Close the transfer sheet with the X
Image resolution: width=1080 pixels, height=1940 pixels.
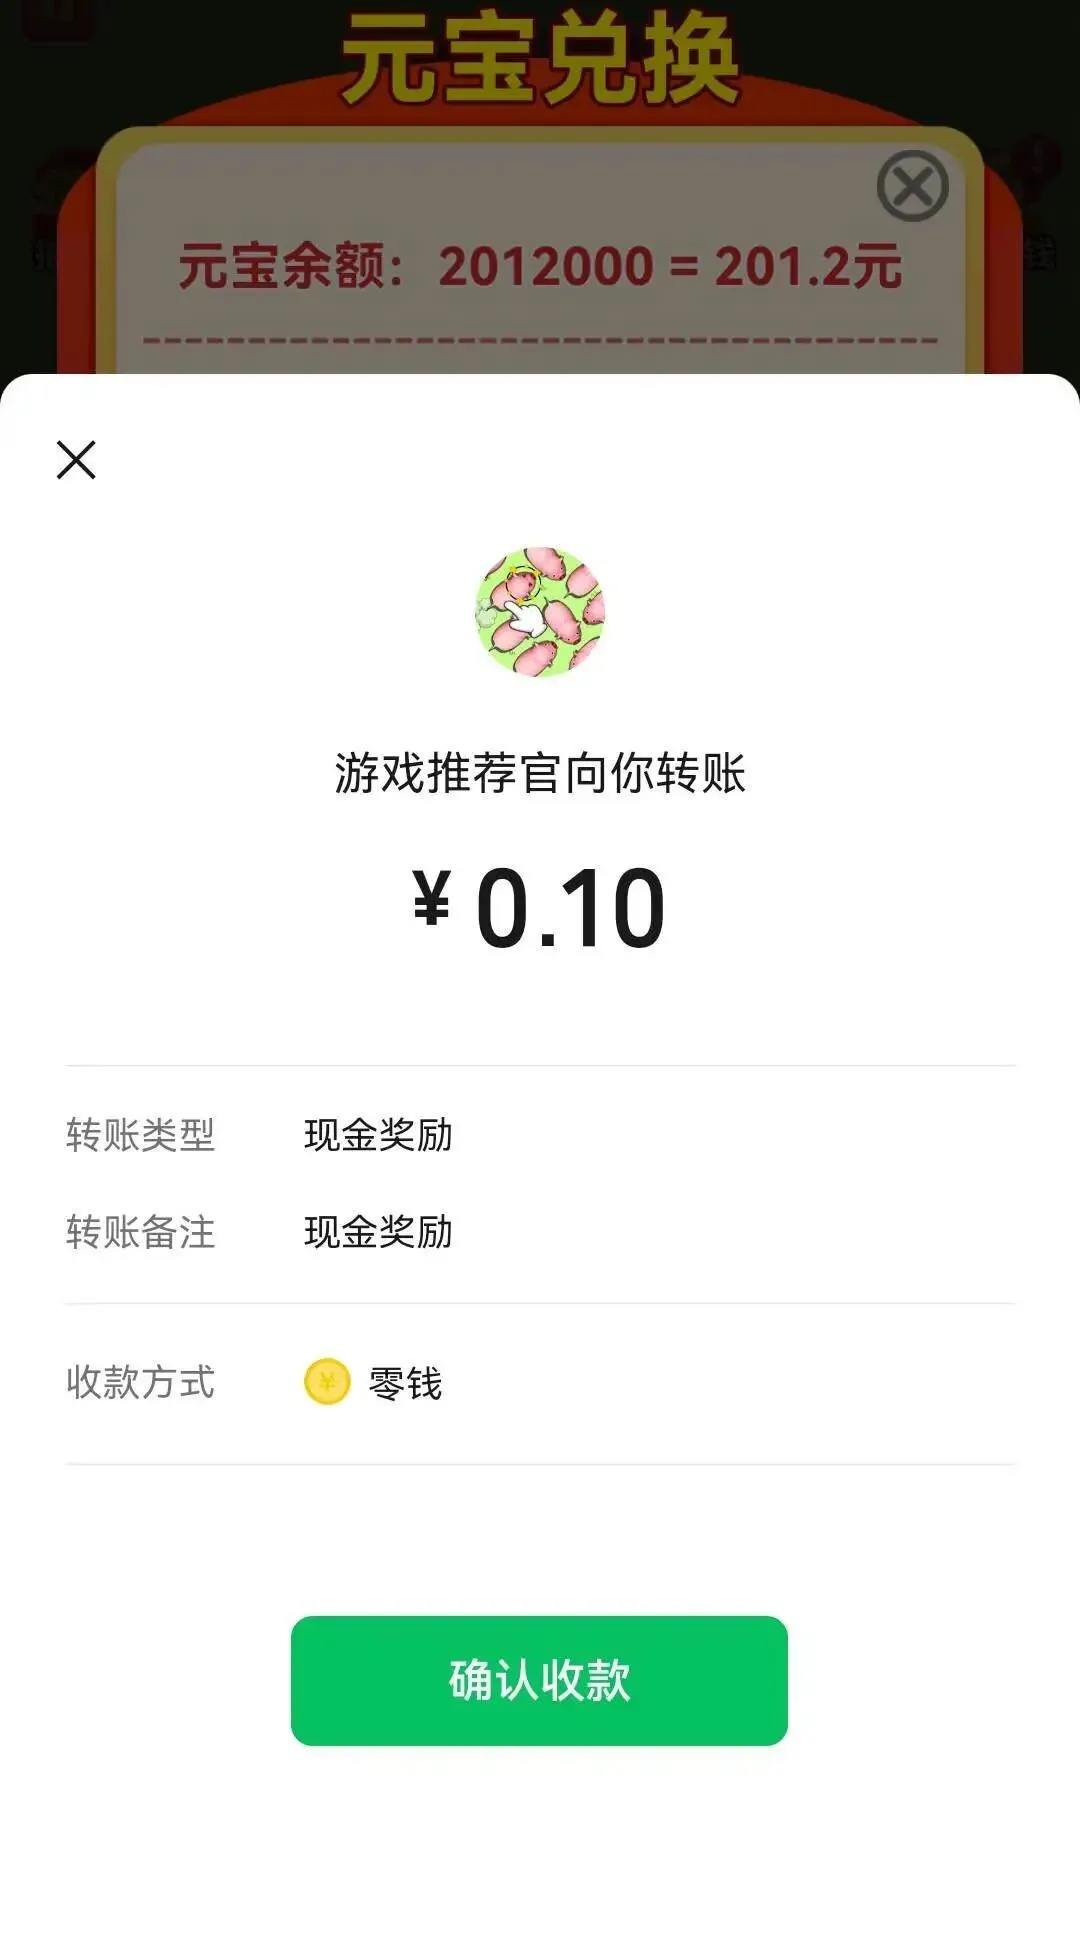coord(76,460)
